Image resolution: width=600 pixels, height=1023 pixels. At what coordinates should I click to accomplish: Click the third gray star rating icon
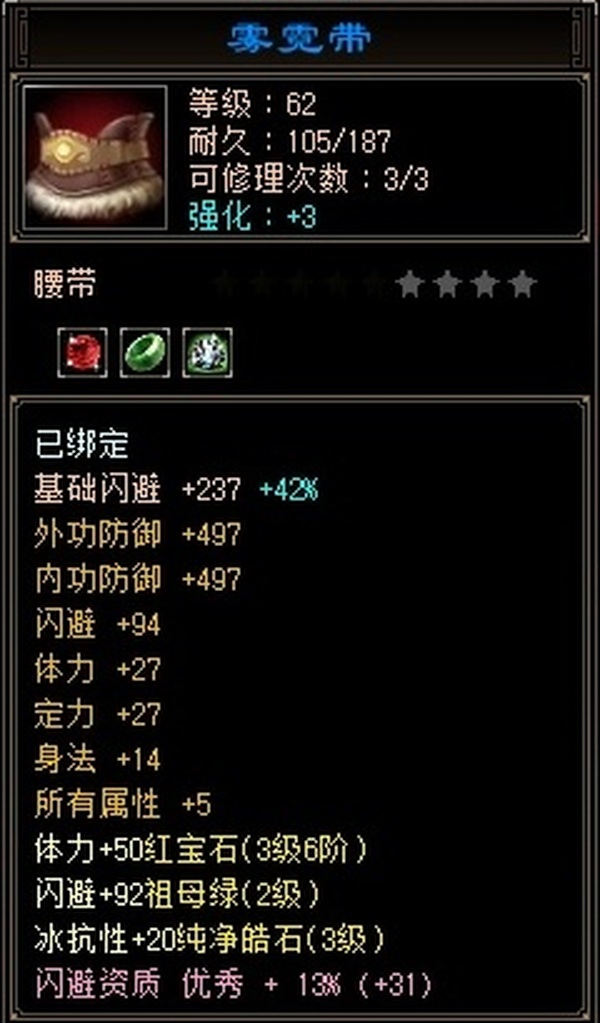click(485, 285)
